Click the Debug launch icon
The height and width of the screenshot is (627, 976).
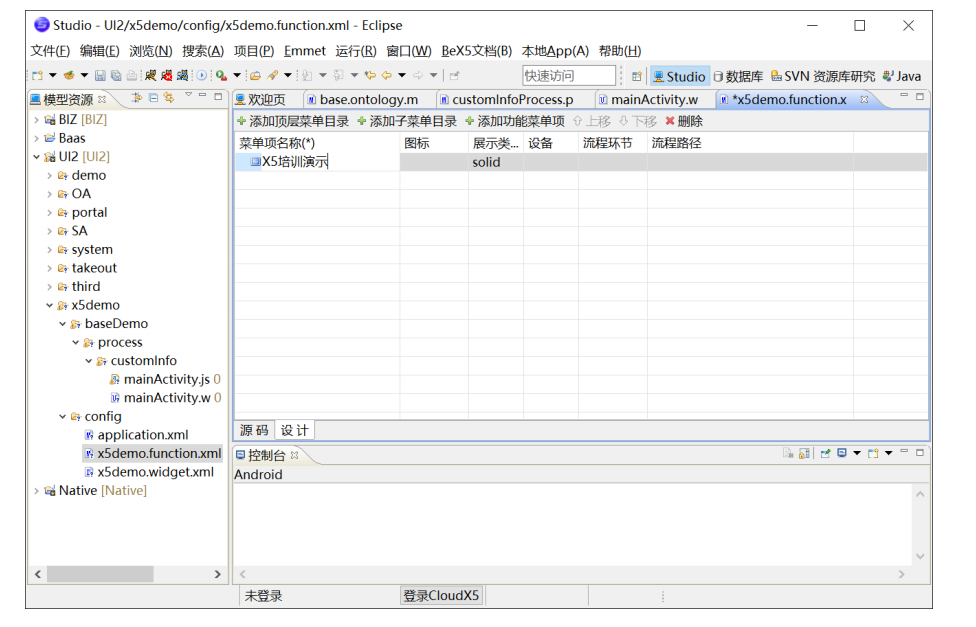203,74
